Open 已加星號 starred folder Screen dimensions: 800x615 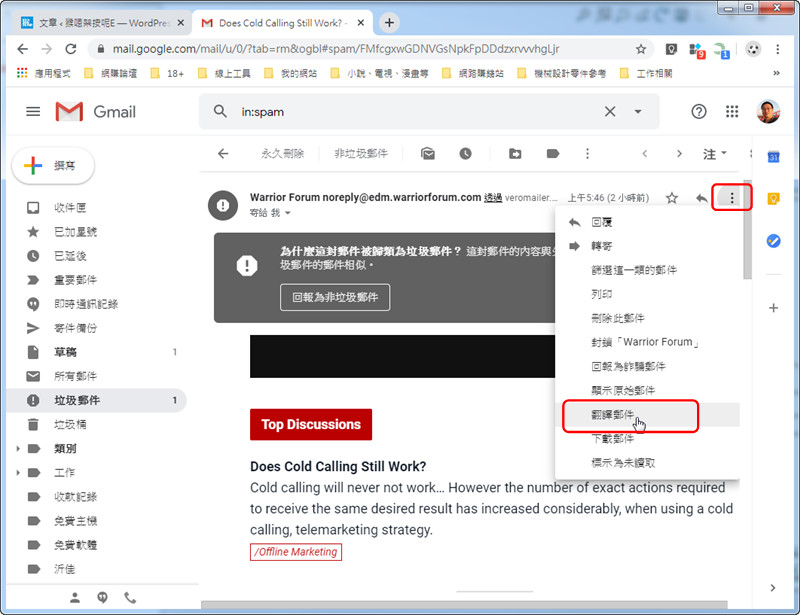[97, 232]
